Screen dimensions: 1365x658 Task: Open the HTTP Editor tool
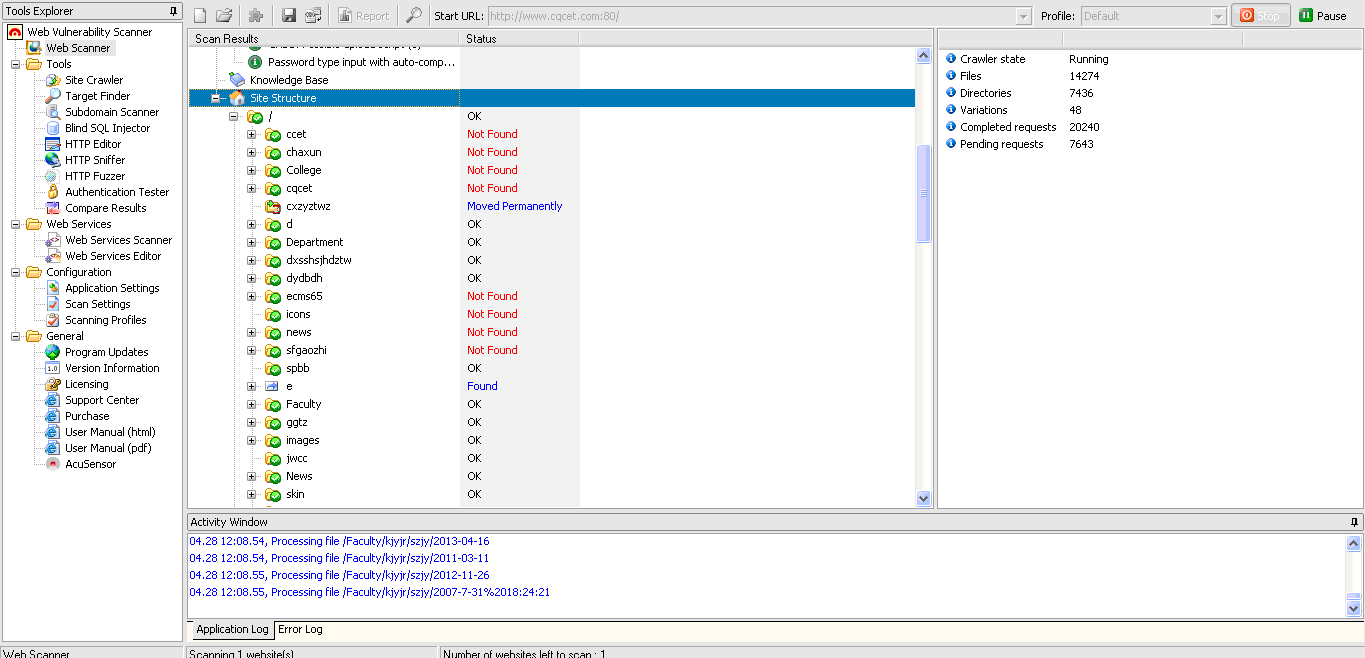[93, 144]
